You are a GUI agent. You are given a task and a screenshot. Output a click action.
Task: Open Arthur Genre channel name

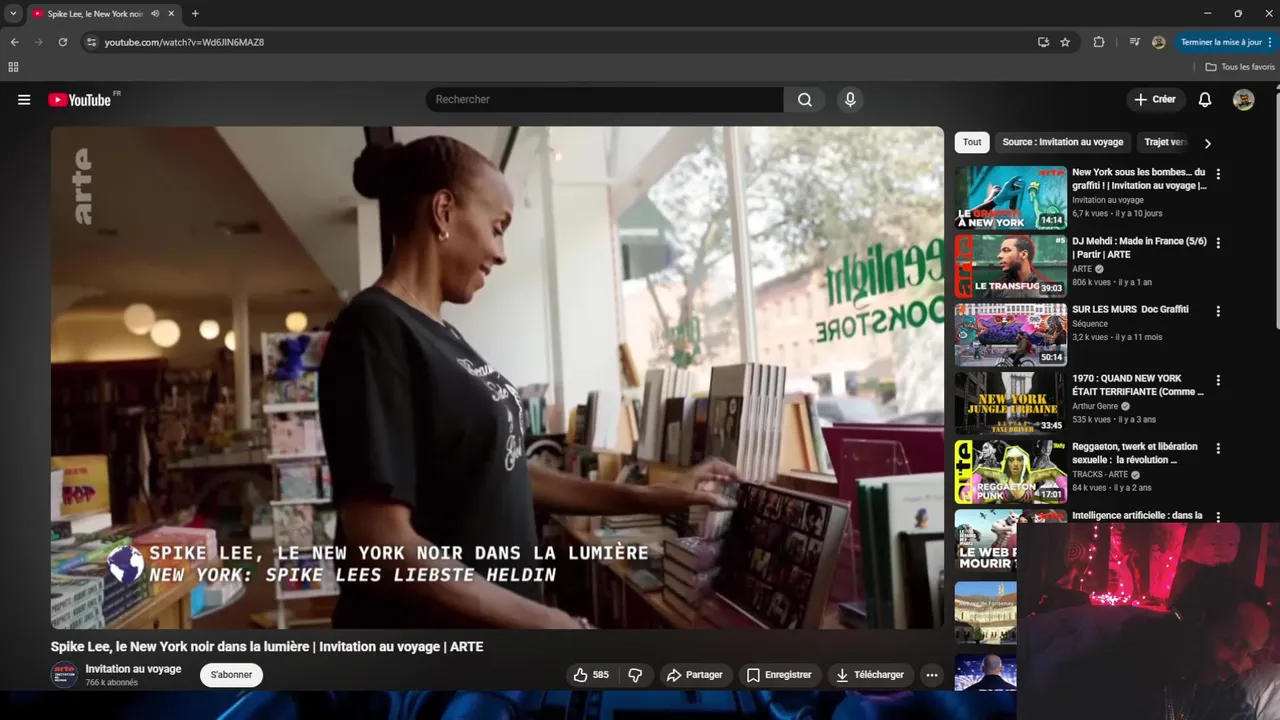pos(1095,406)
